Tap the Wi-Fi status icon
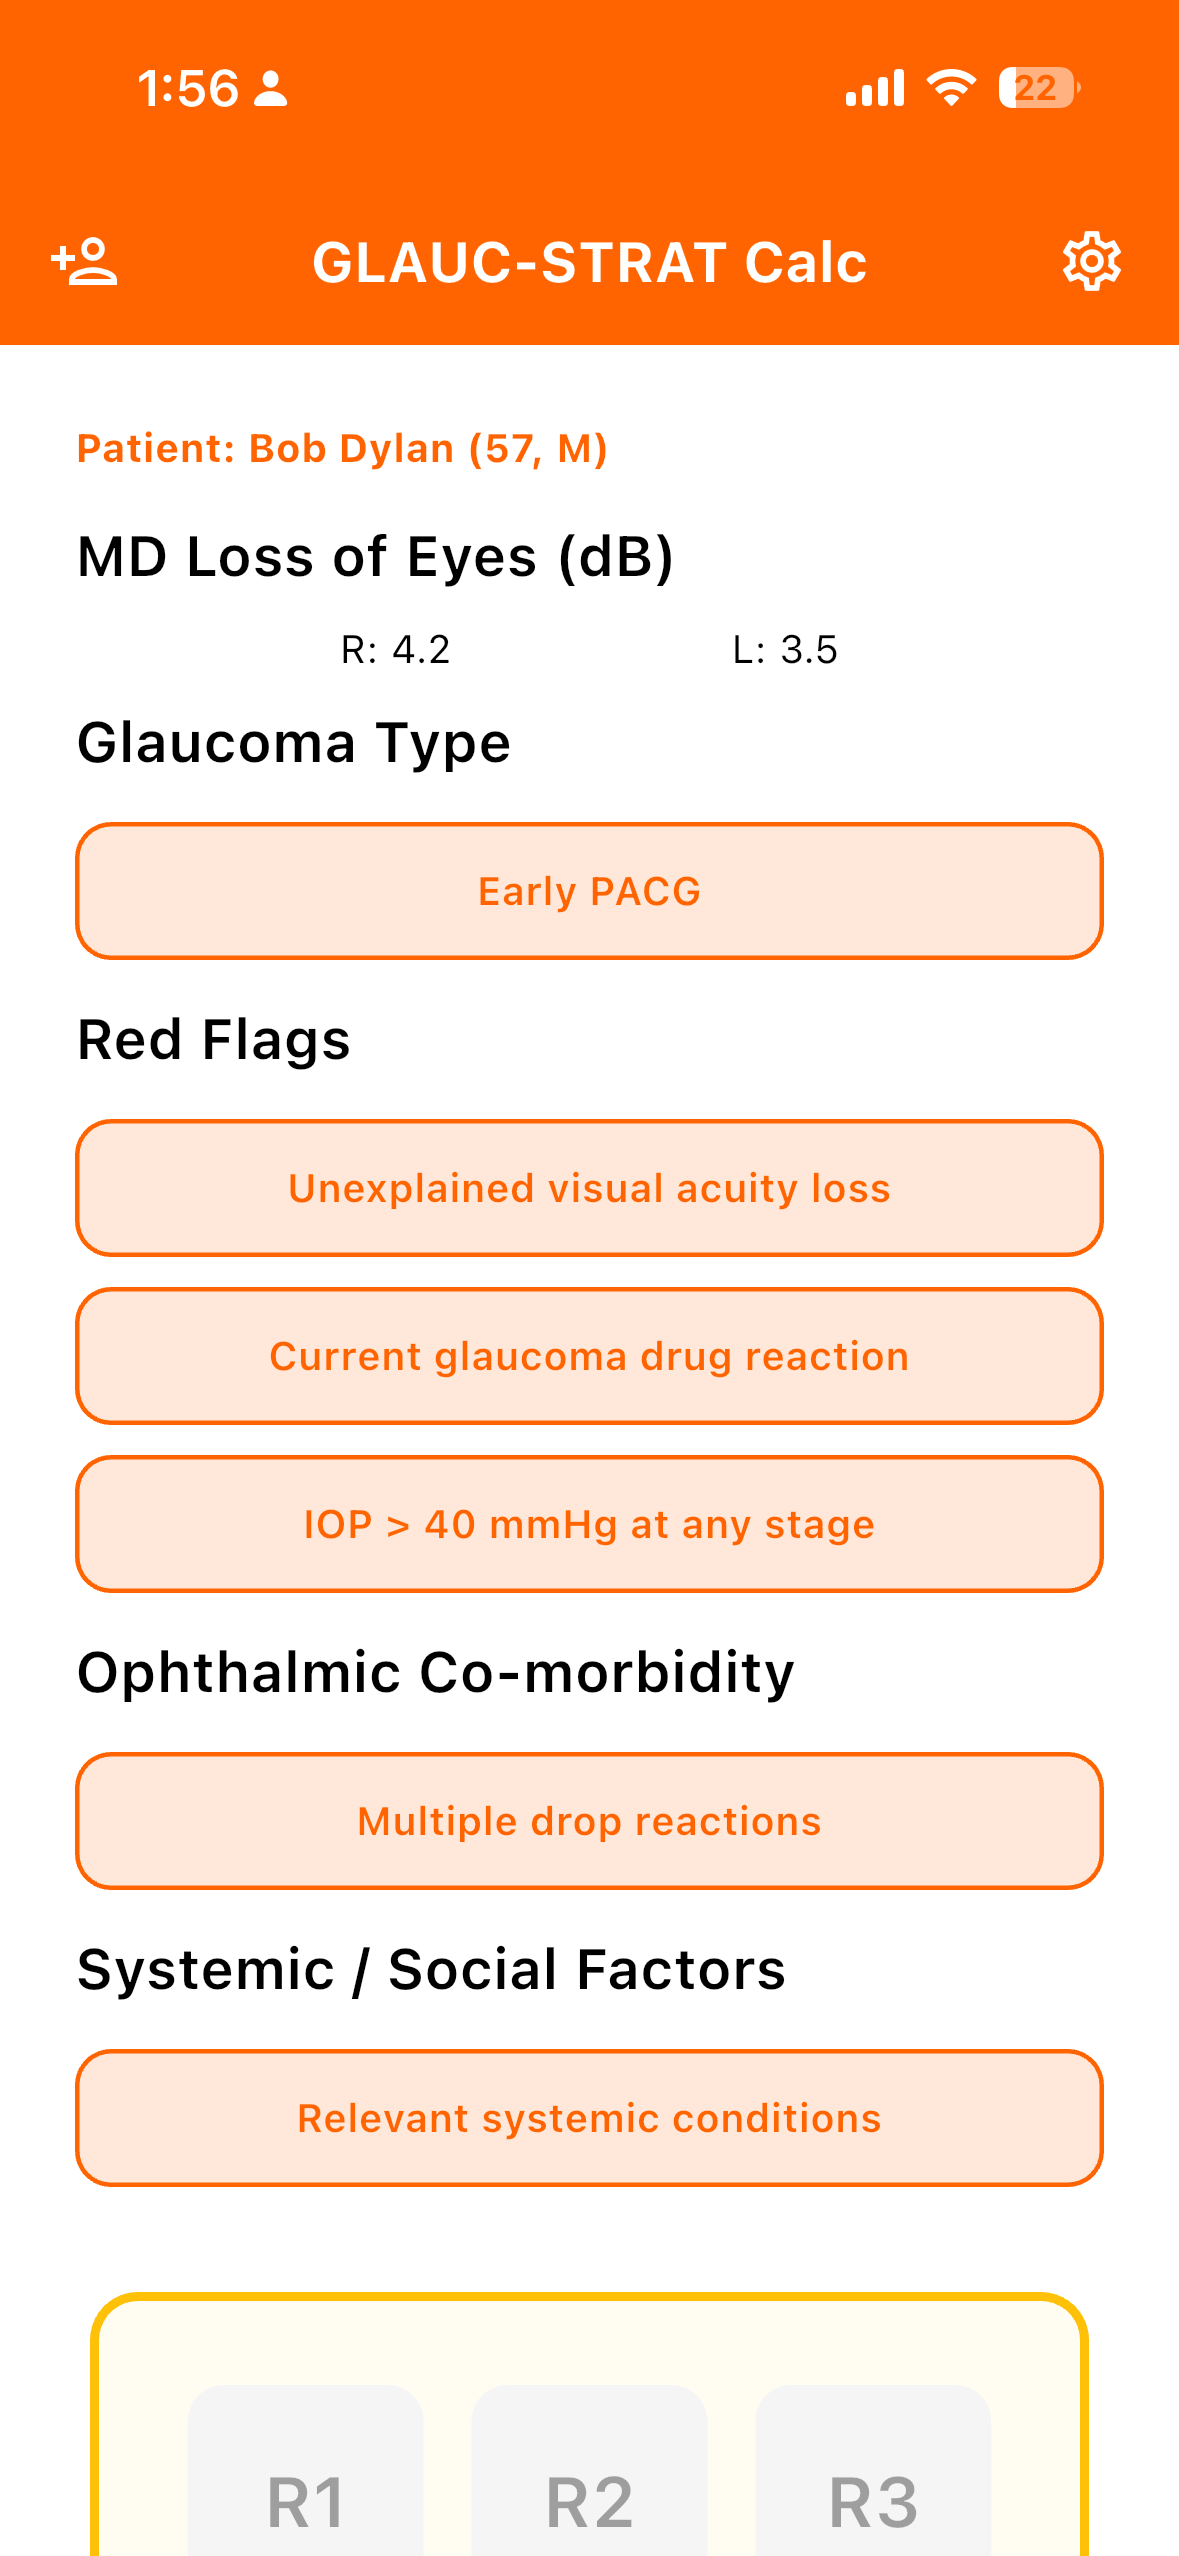This screenshot has width=1179, height=2556. (951, 88)
